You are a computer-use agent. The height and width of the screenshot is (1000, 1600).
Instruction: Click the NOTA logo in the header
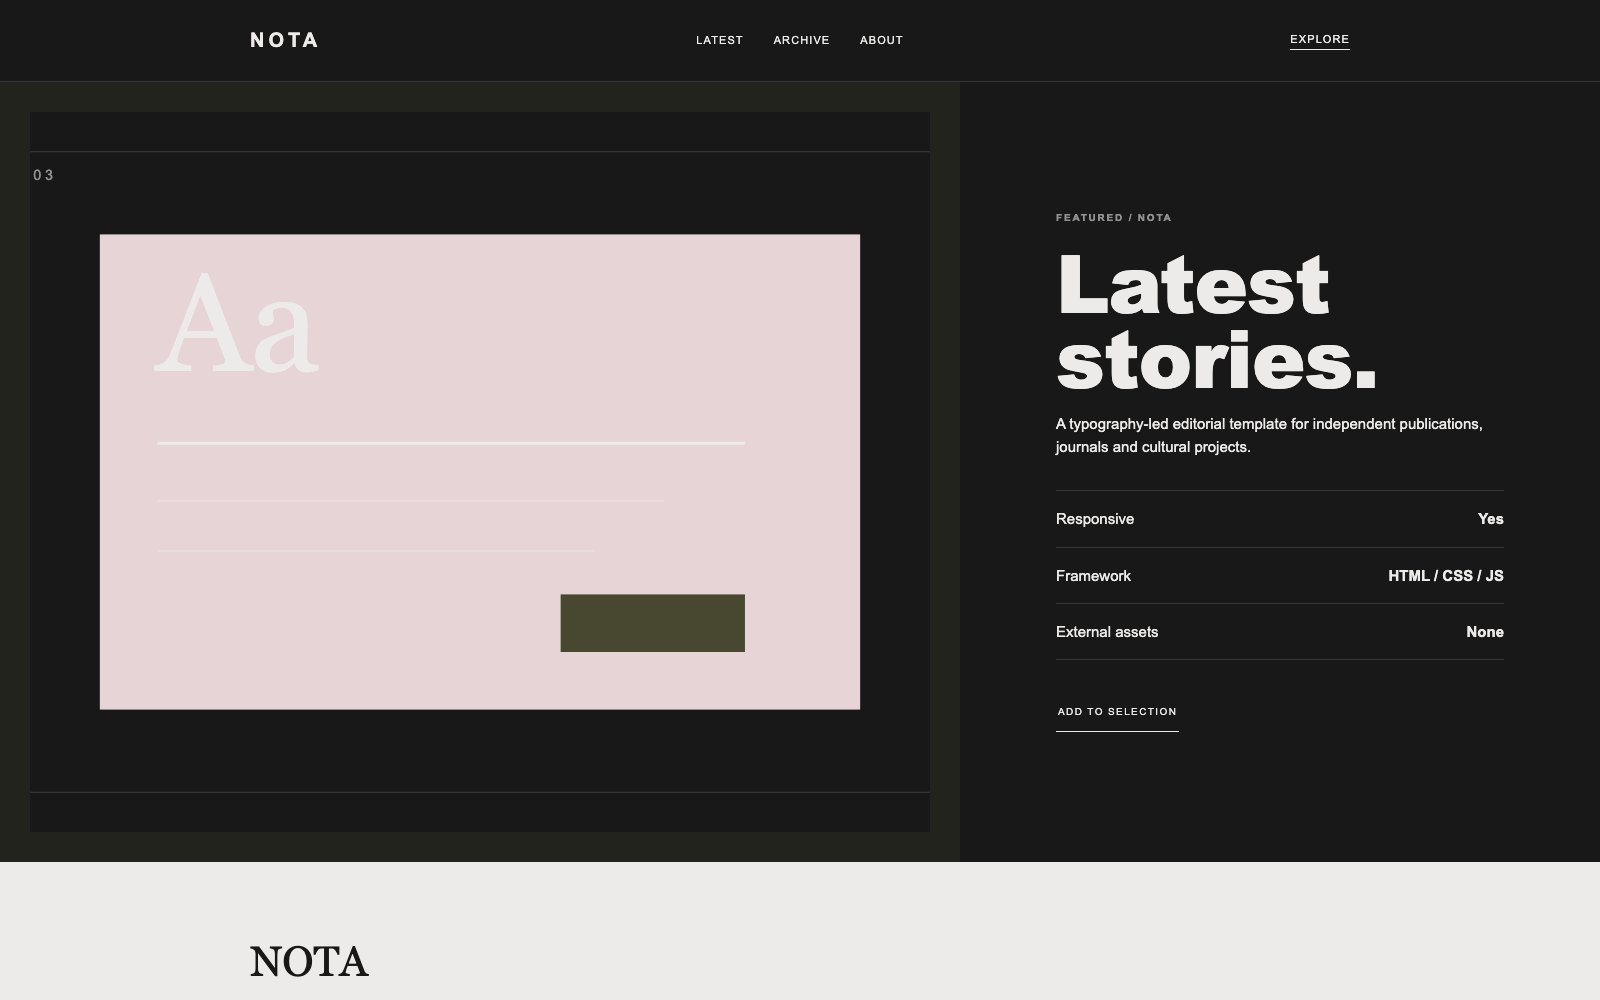point(284,40)
